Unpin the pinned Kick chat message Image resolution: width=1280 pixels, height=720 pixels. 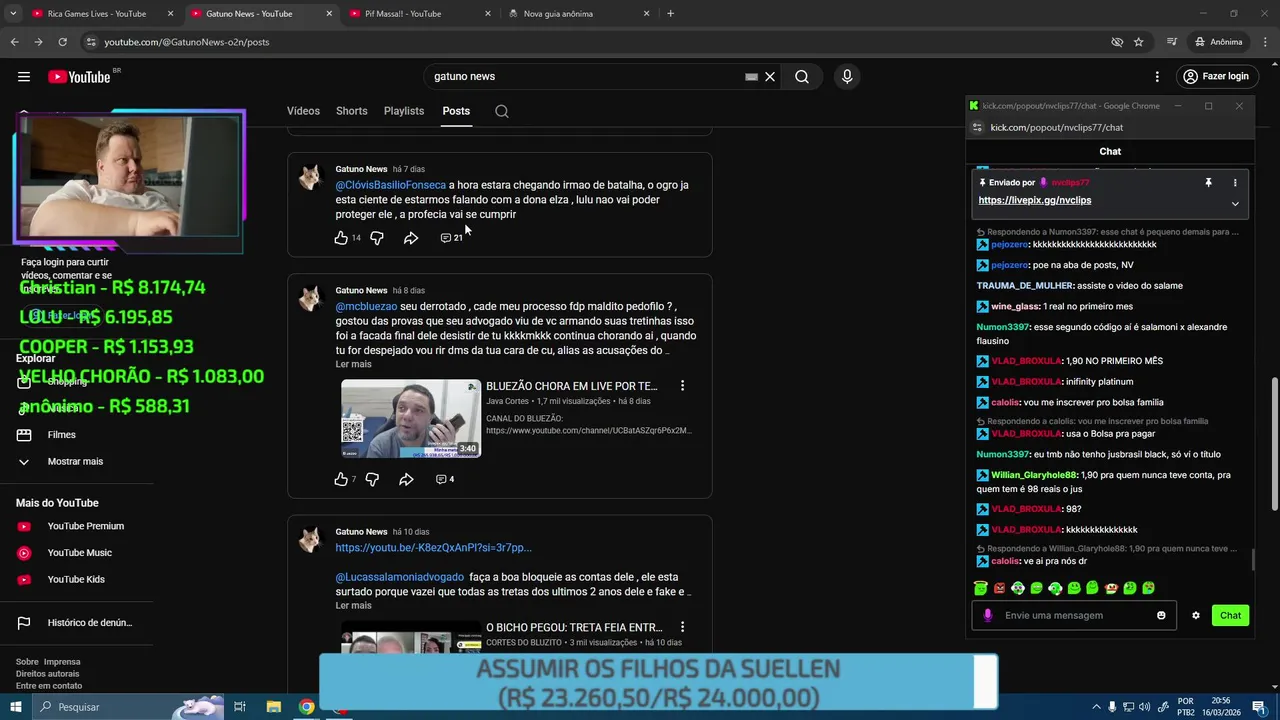click(1208, 183)
